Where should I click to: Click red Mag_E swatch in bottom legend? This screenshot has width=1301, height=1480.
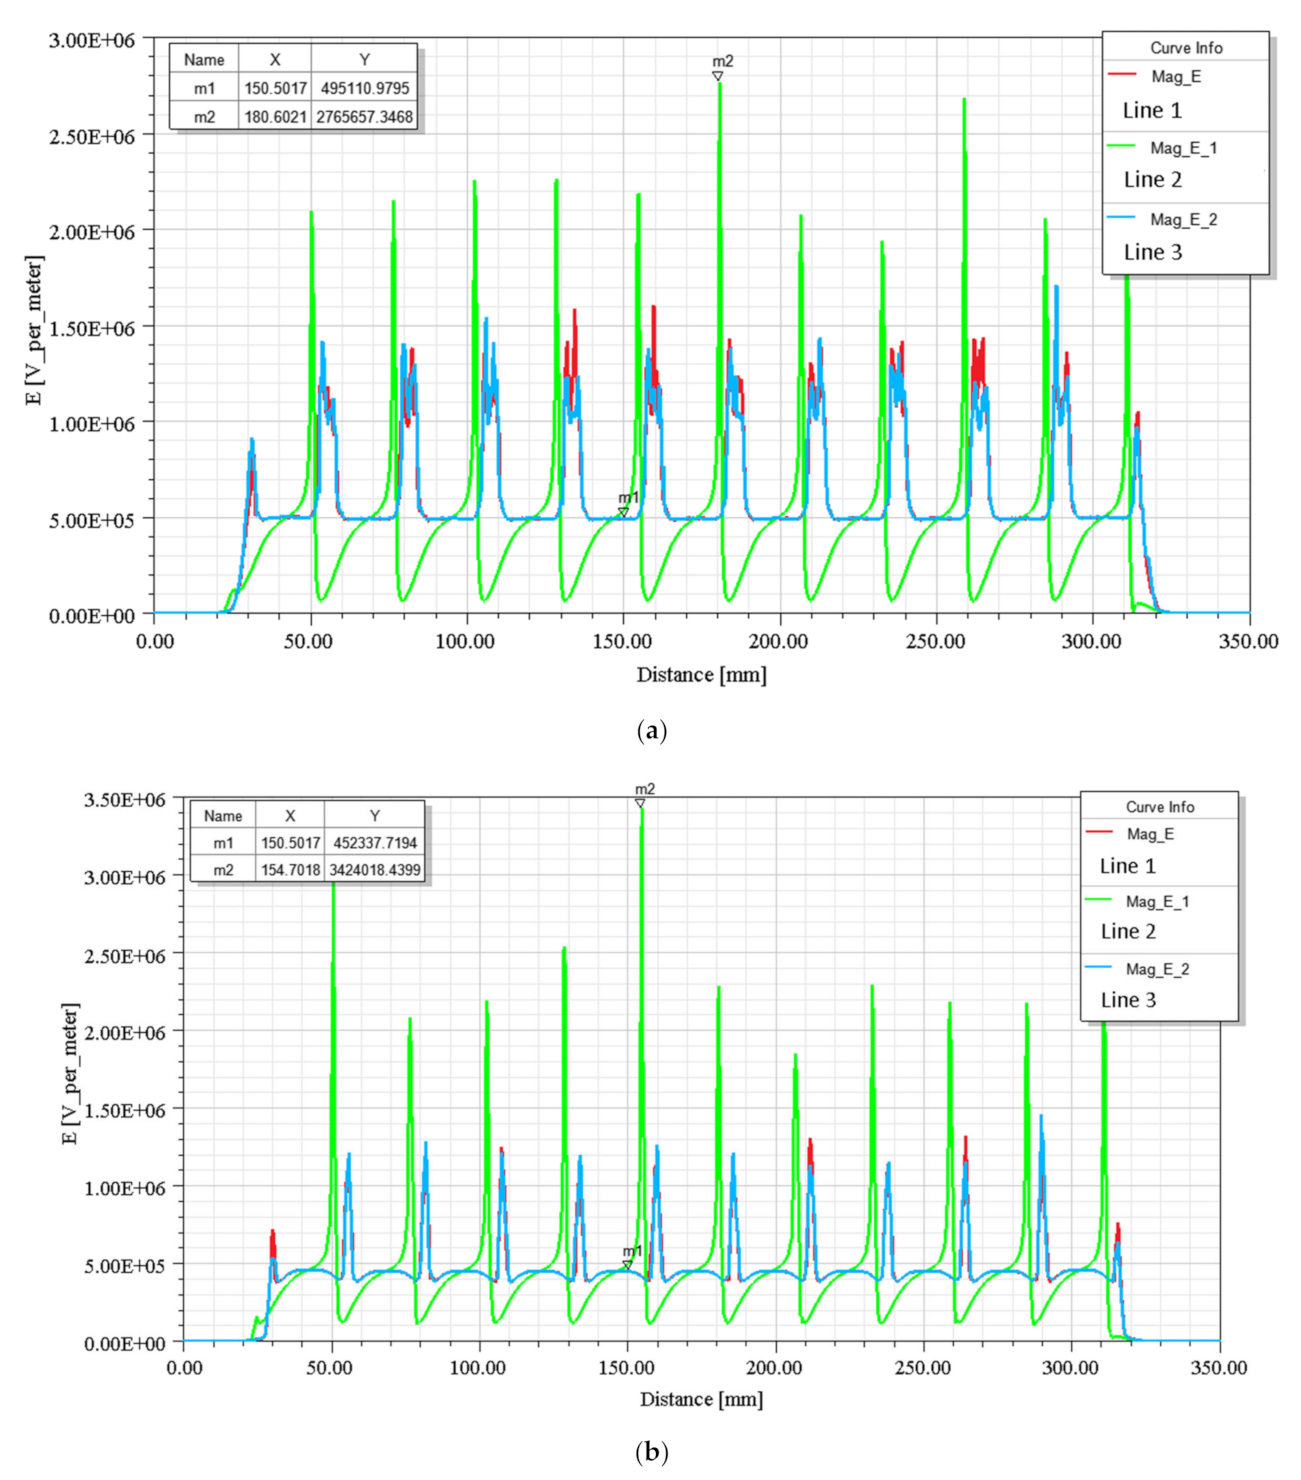coord(1099,833)
